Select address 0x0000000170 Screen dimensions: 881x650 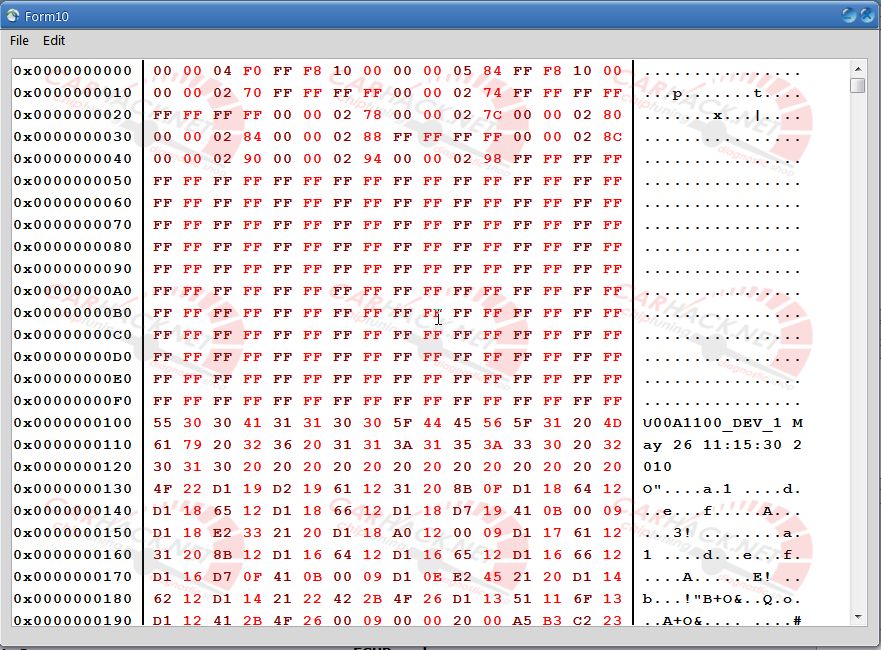point(73,576)
